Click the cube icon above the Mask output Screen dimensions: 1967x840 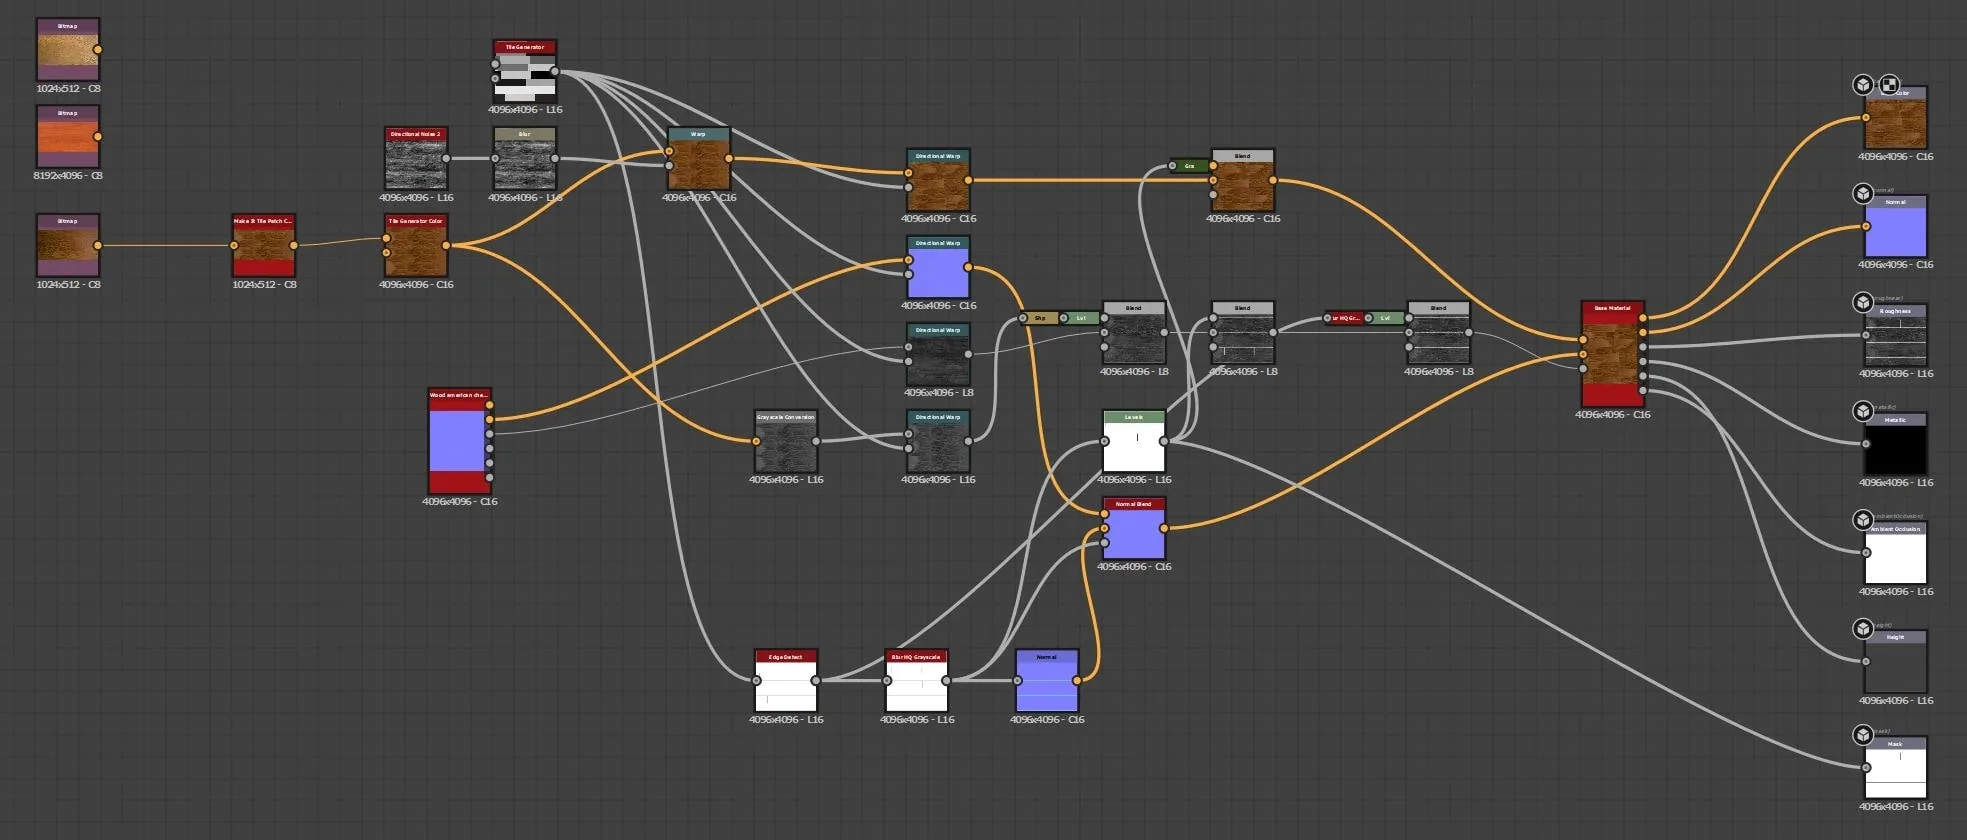[x=1863, y=735]
